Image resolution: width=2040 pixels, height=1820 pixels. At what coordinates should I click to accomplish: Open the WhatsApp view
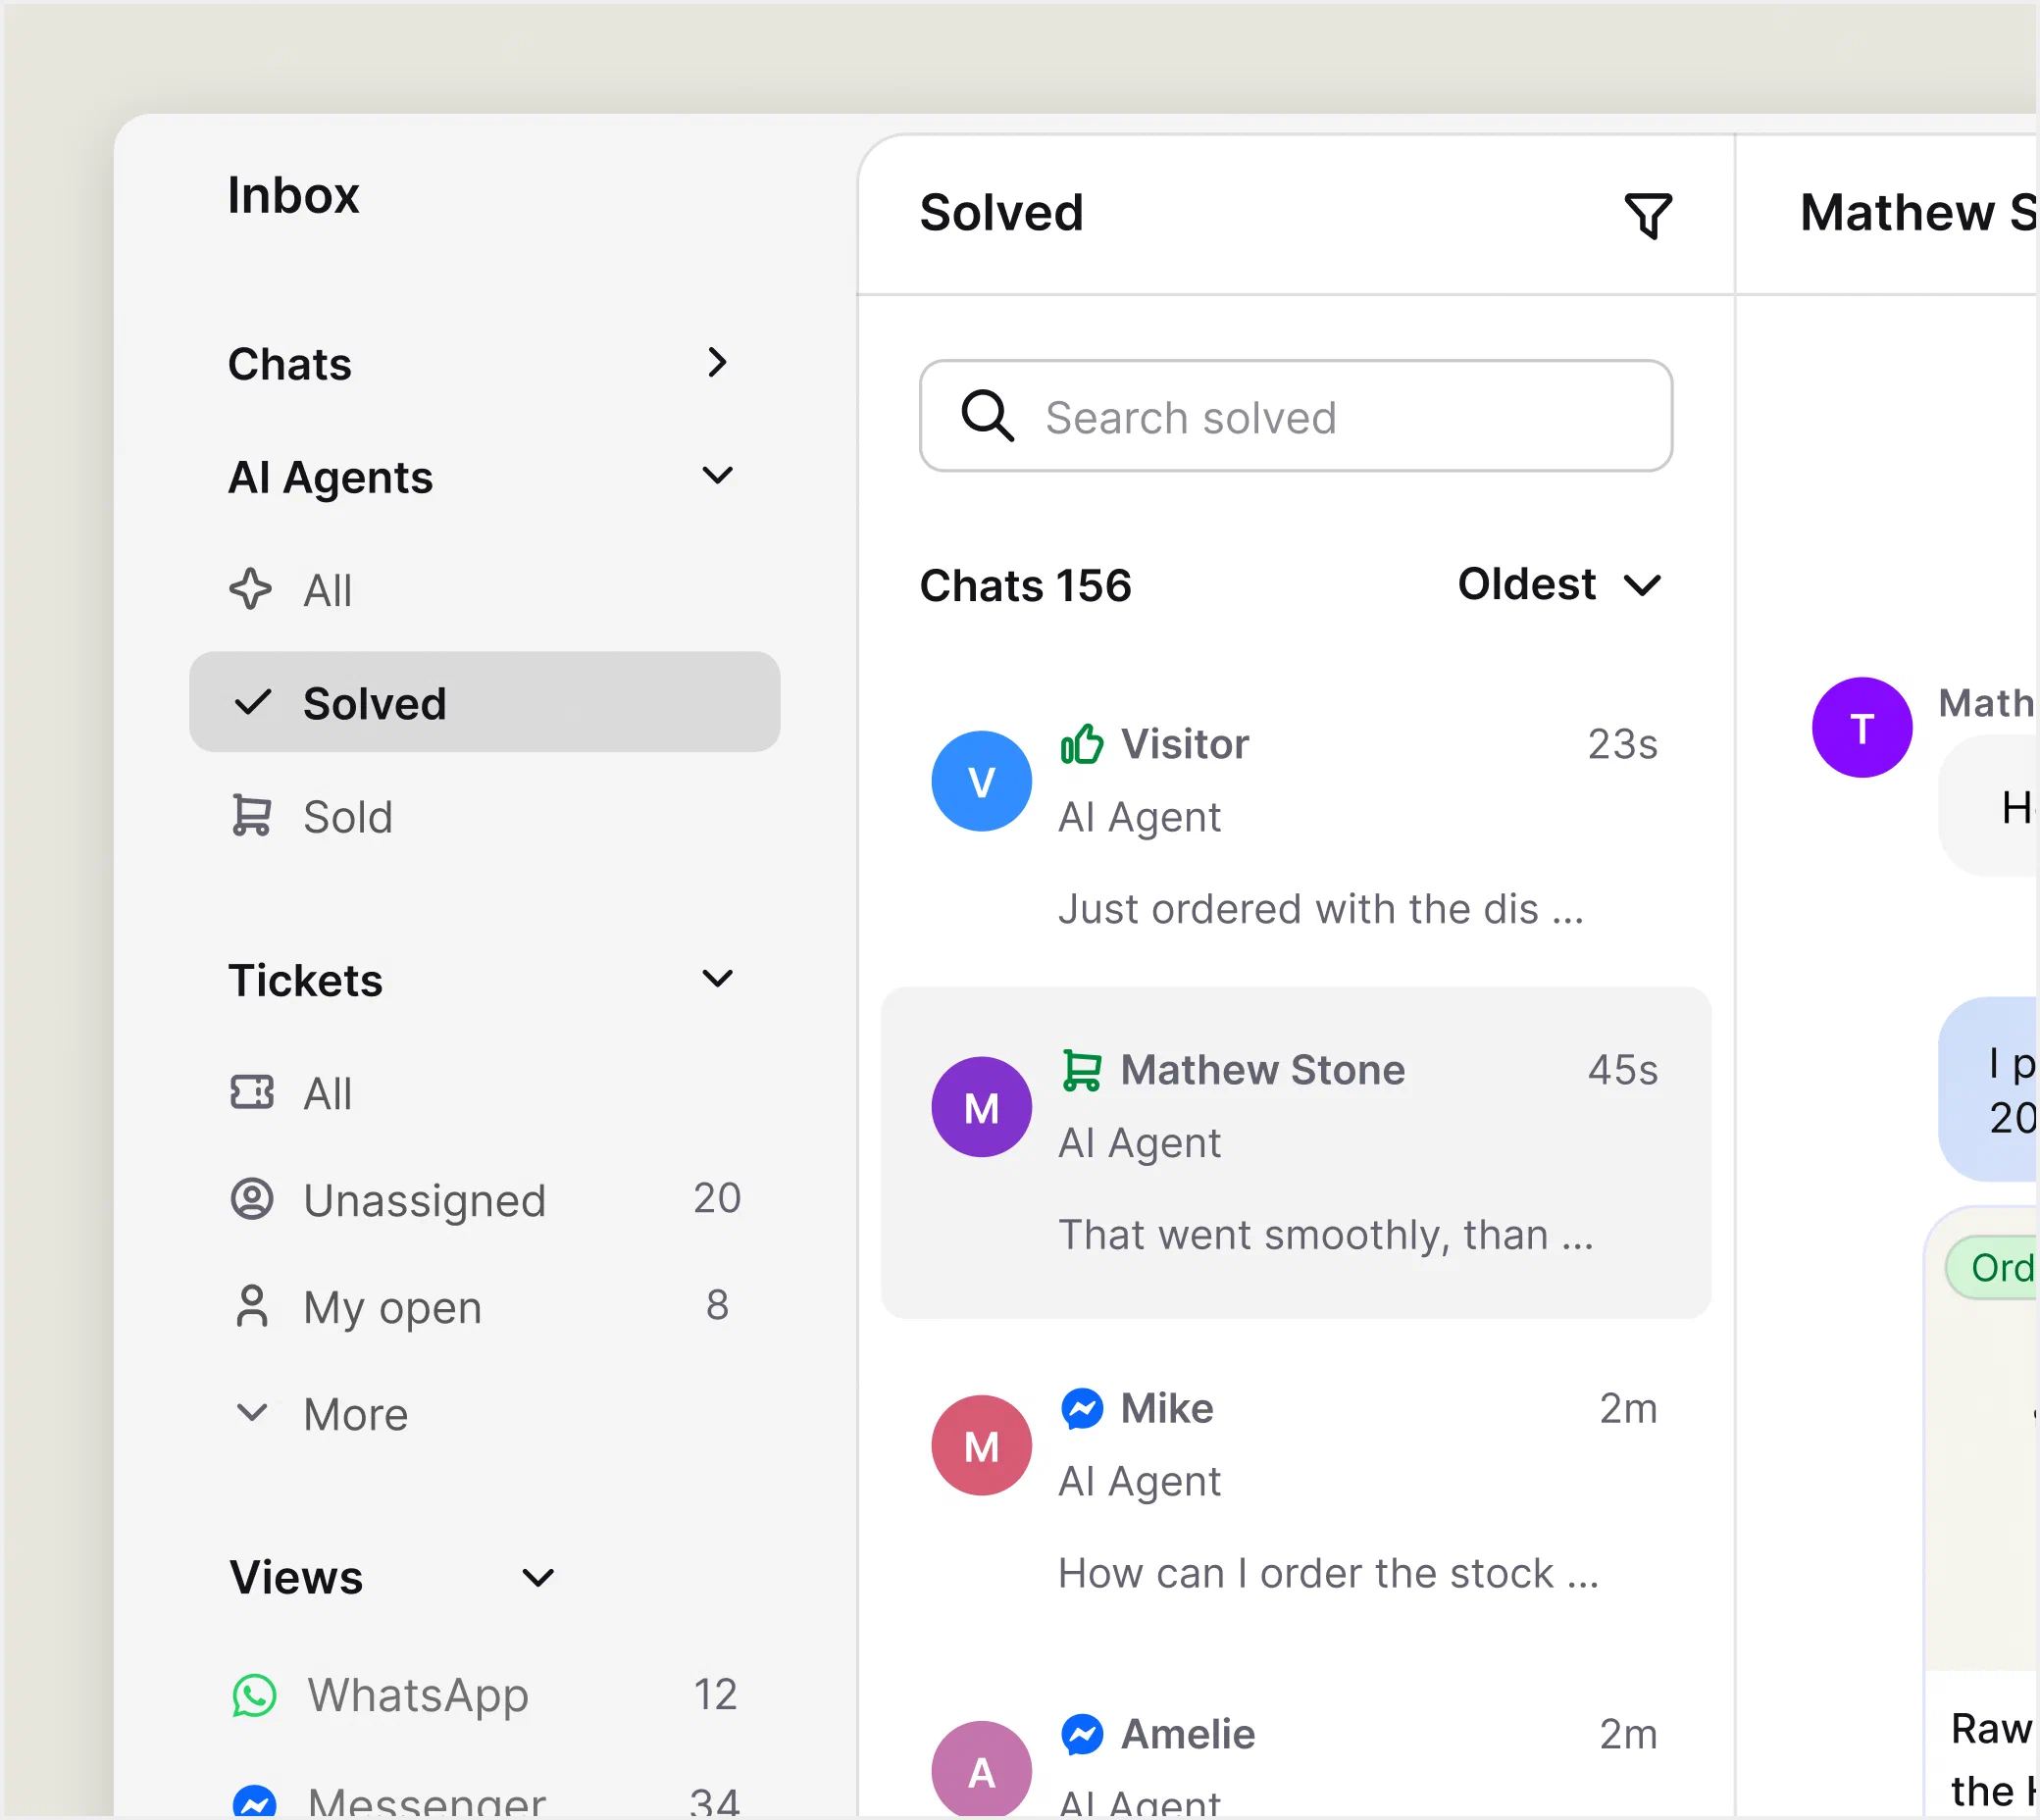point(484,1695)
